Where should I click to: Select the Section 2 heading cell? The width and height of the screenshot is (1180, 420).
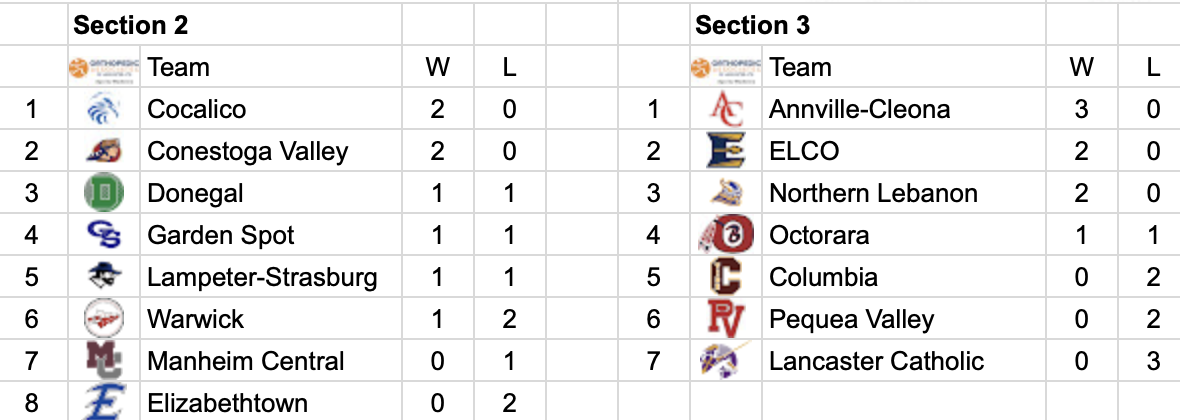[131, 25]
